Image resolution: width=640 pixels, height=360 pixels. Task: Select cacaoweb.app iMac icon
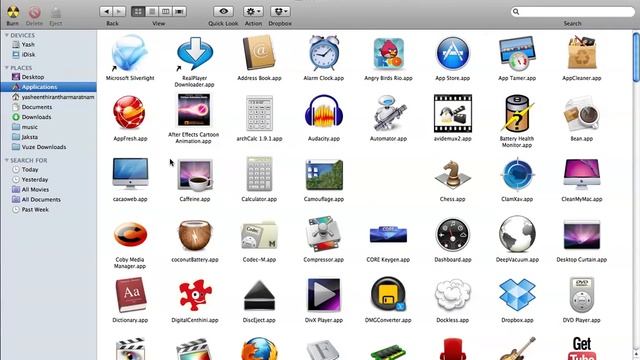130,173
